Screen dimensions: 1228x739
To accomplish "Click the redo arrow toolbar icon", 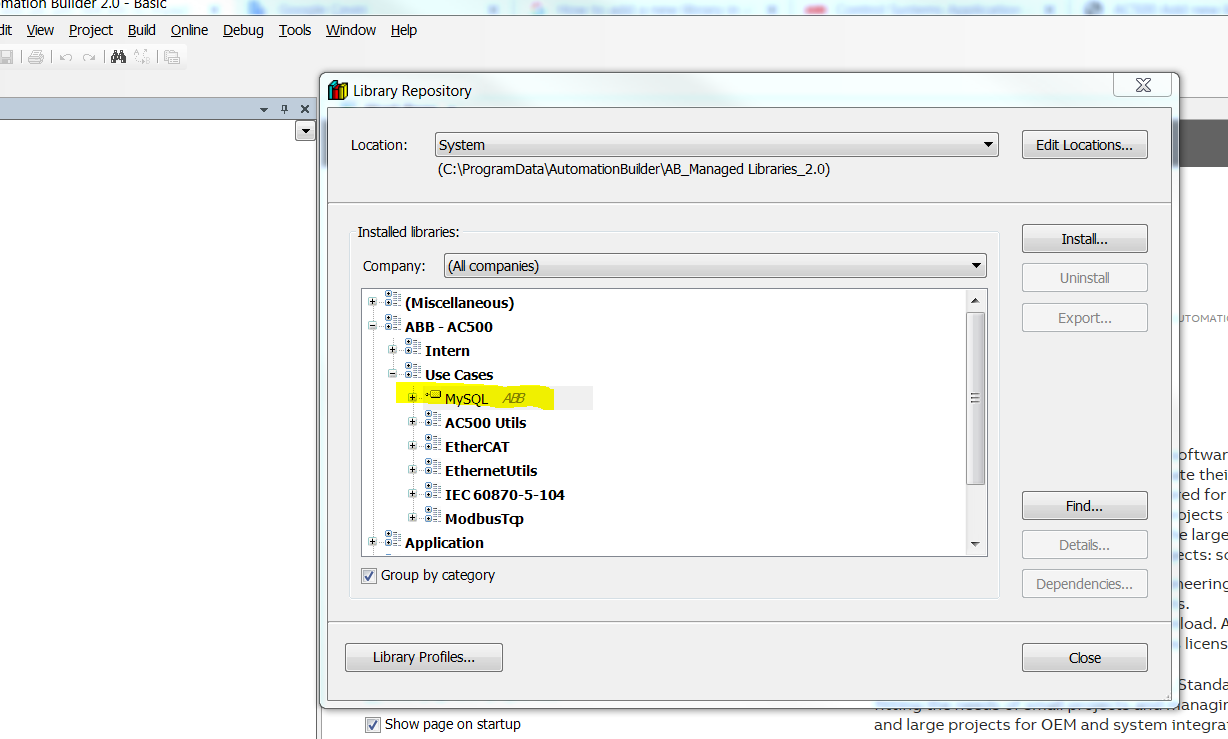I will coord(89,57).
